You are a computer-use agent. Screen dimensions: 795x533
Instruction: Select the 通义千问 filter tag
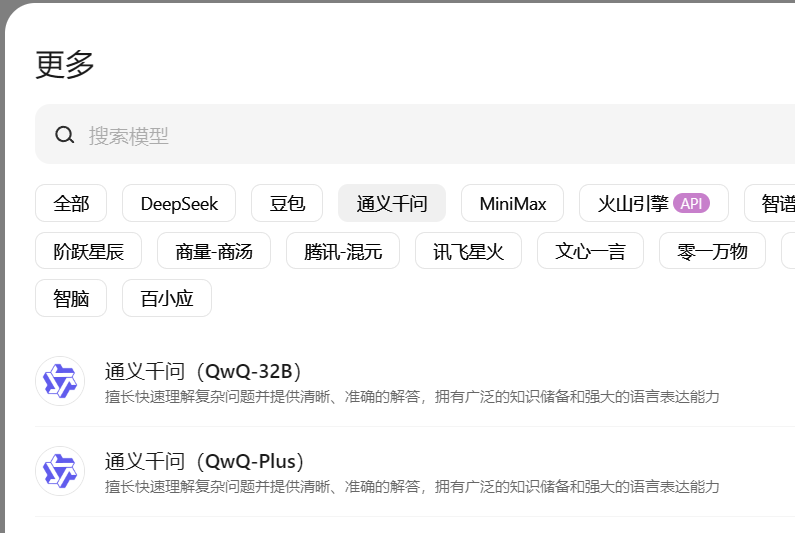click(392, 203)
